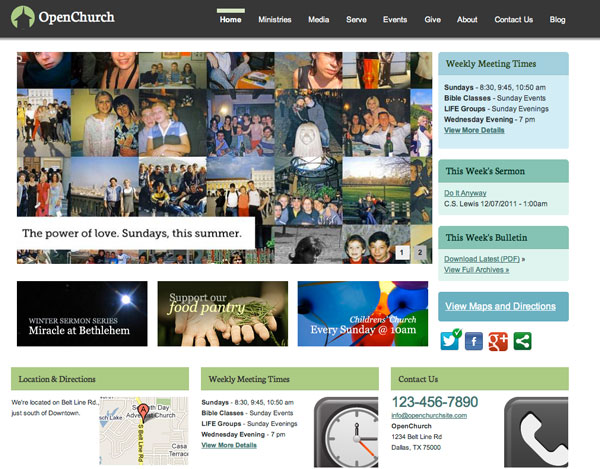
Task: Click View More Details in footer section
Action: [229, 445]
